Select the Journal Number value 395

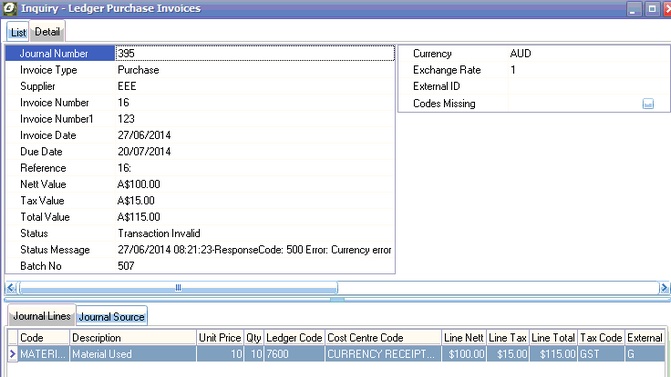255,53
